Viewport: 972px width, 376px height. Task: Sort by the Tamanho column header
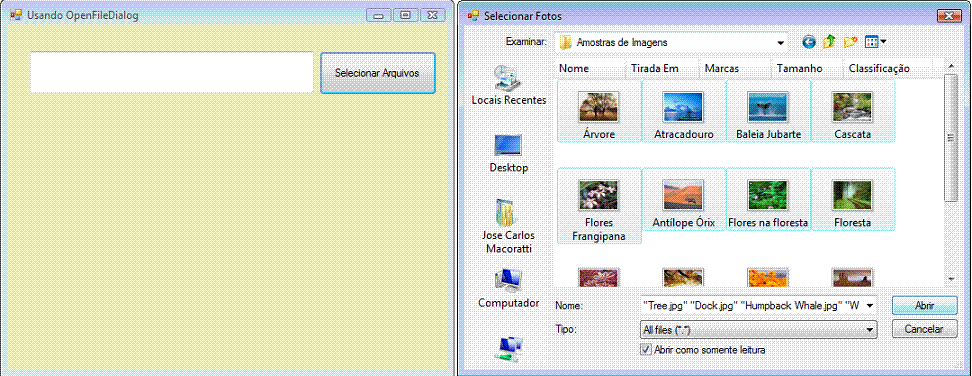click(x=800, y=68)
